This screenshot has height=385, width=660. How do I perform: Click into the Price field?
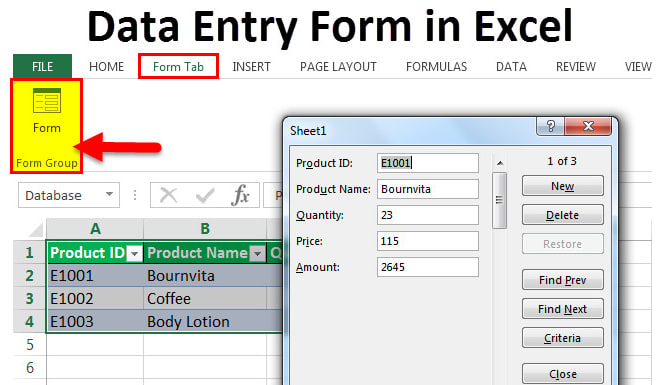(x=428, y=241)
